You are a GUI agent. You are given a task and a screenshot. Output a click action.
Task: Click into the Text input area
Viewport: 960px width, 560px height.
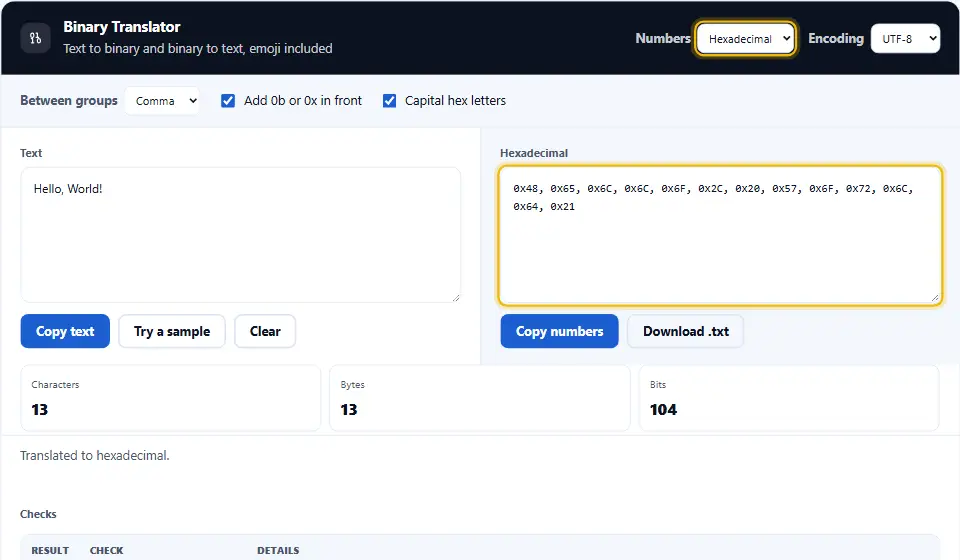(241, 235)
